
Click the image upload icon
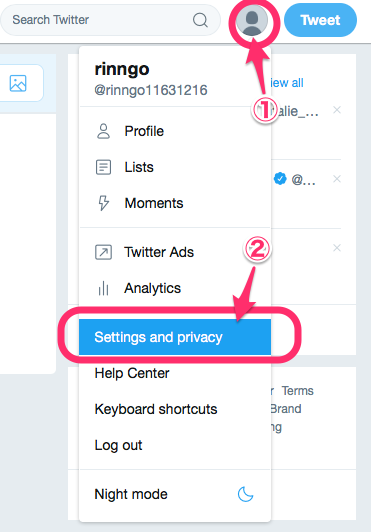(18, 83)
